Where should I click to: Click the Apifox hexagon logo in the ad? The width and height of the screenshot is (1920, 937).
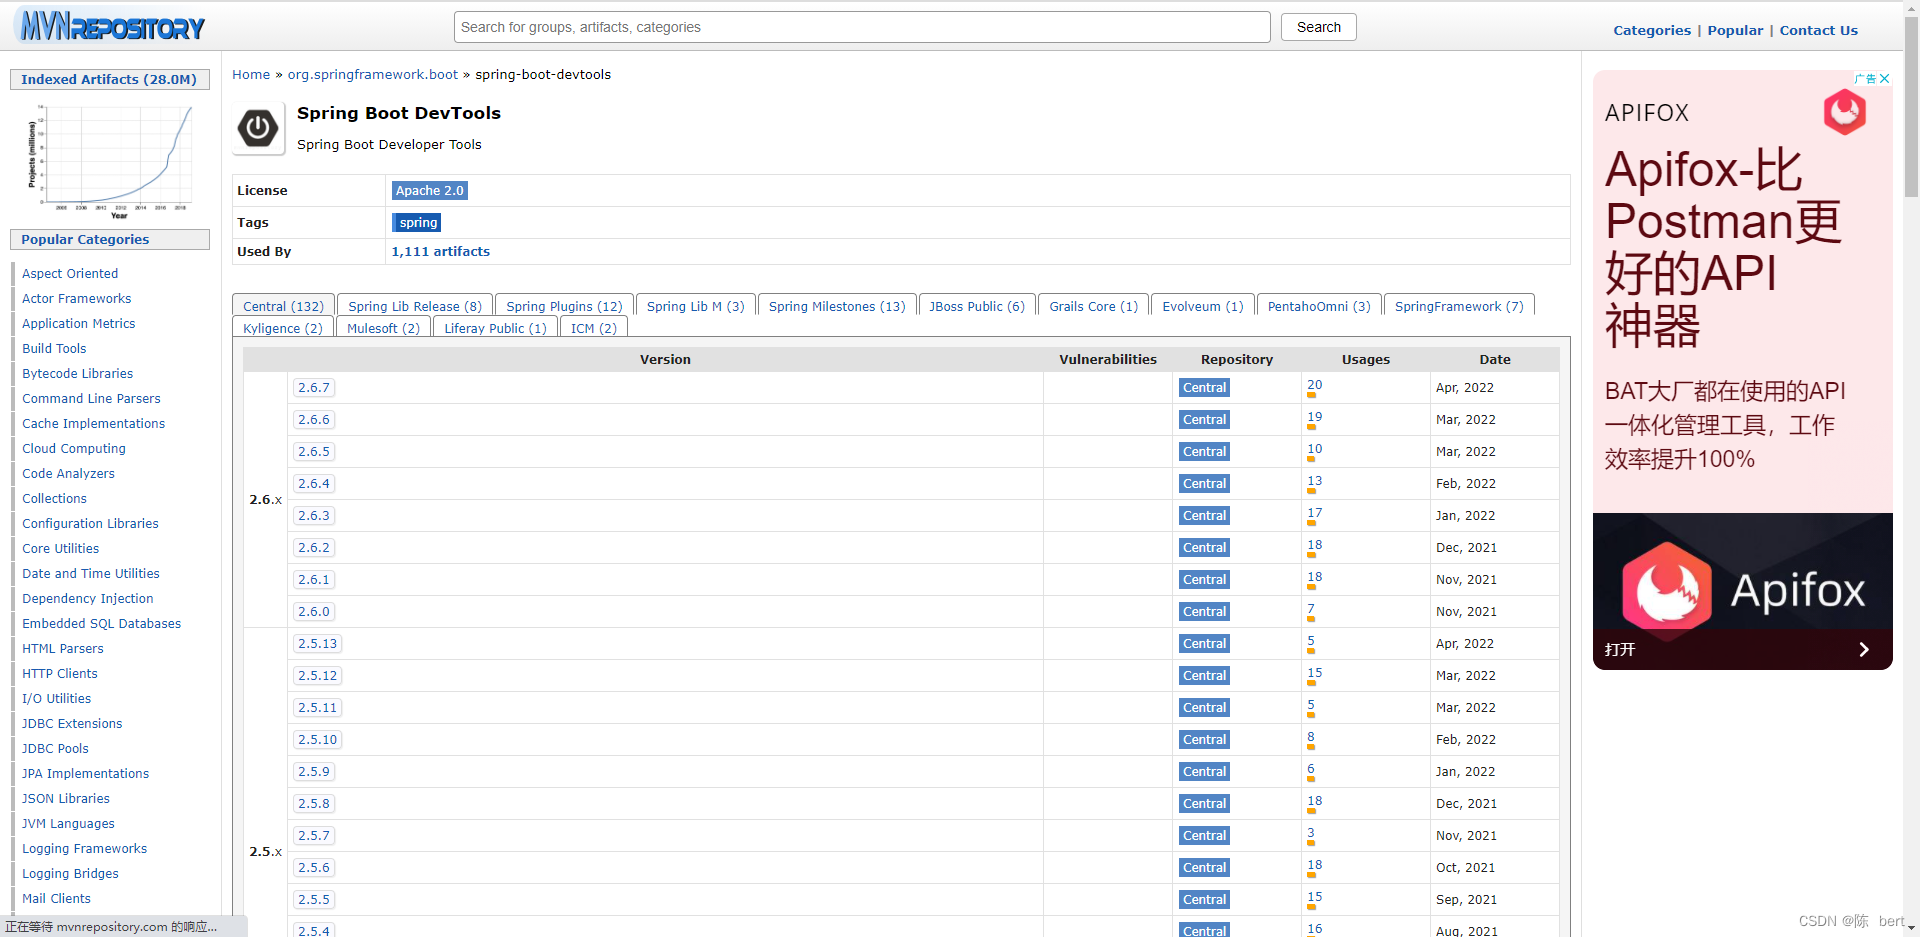tap(1845, 112)
